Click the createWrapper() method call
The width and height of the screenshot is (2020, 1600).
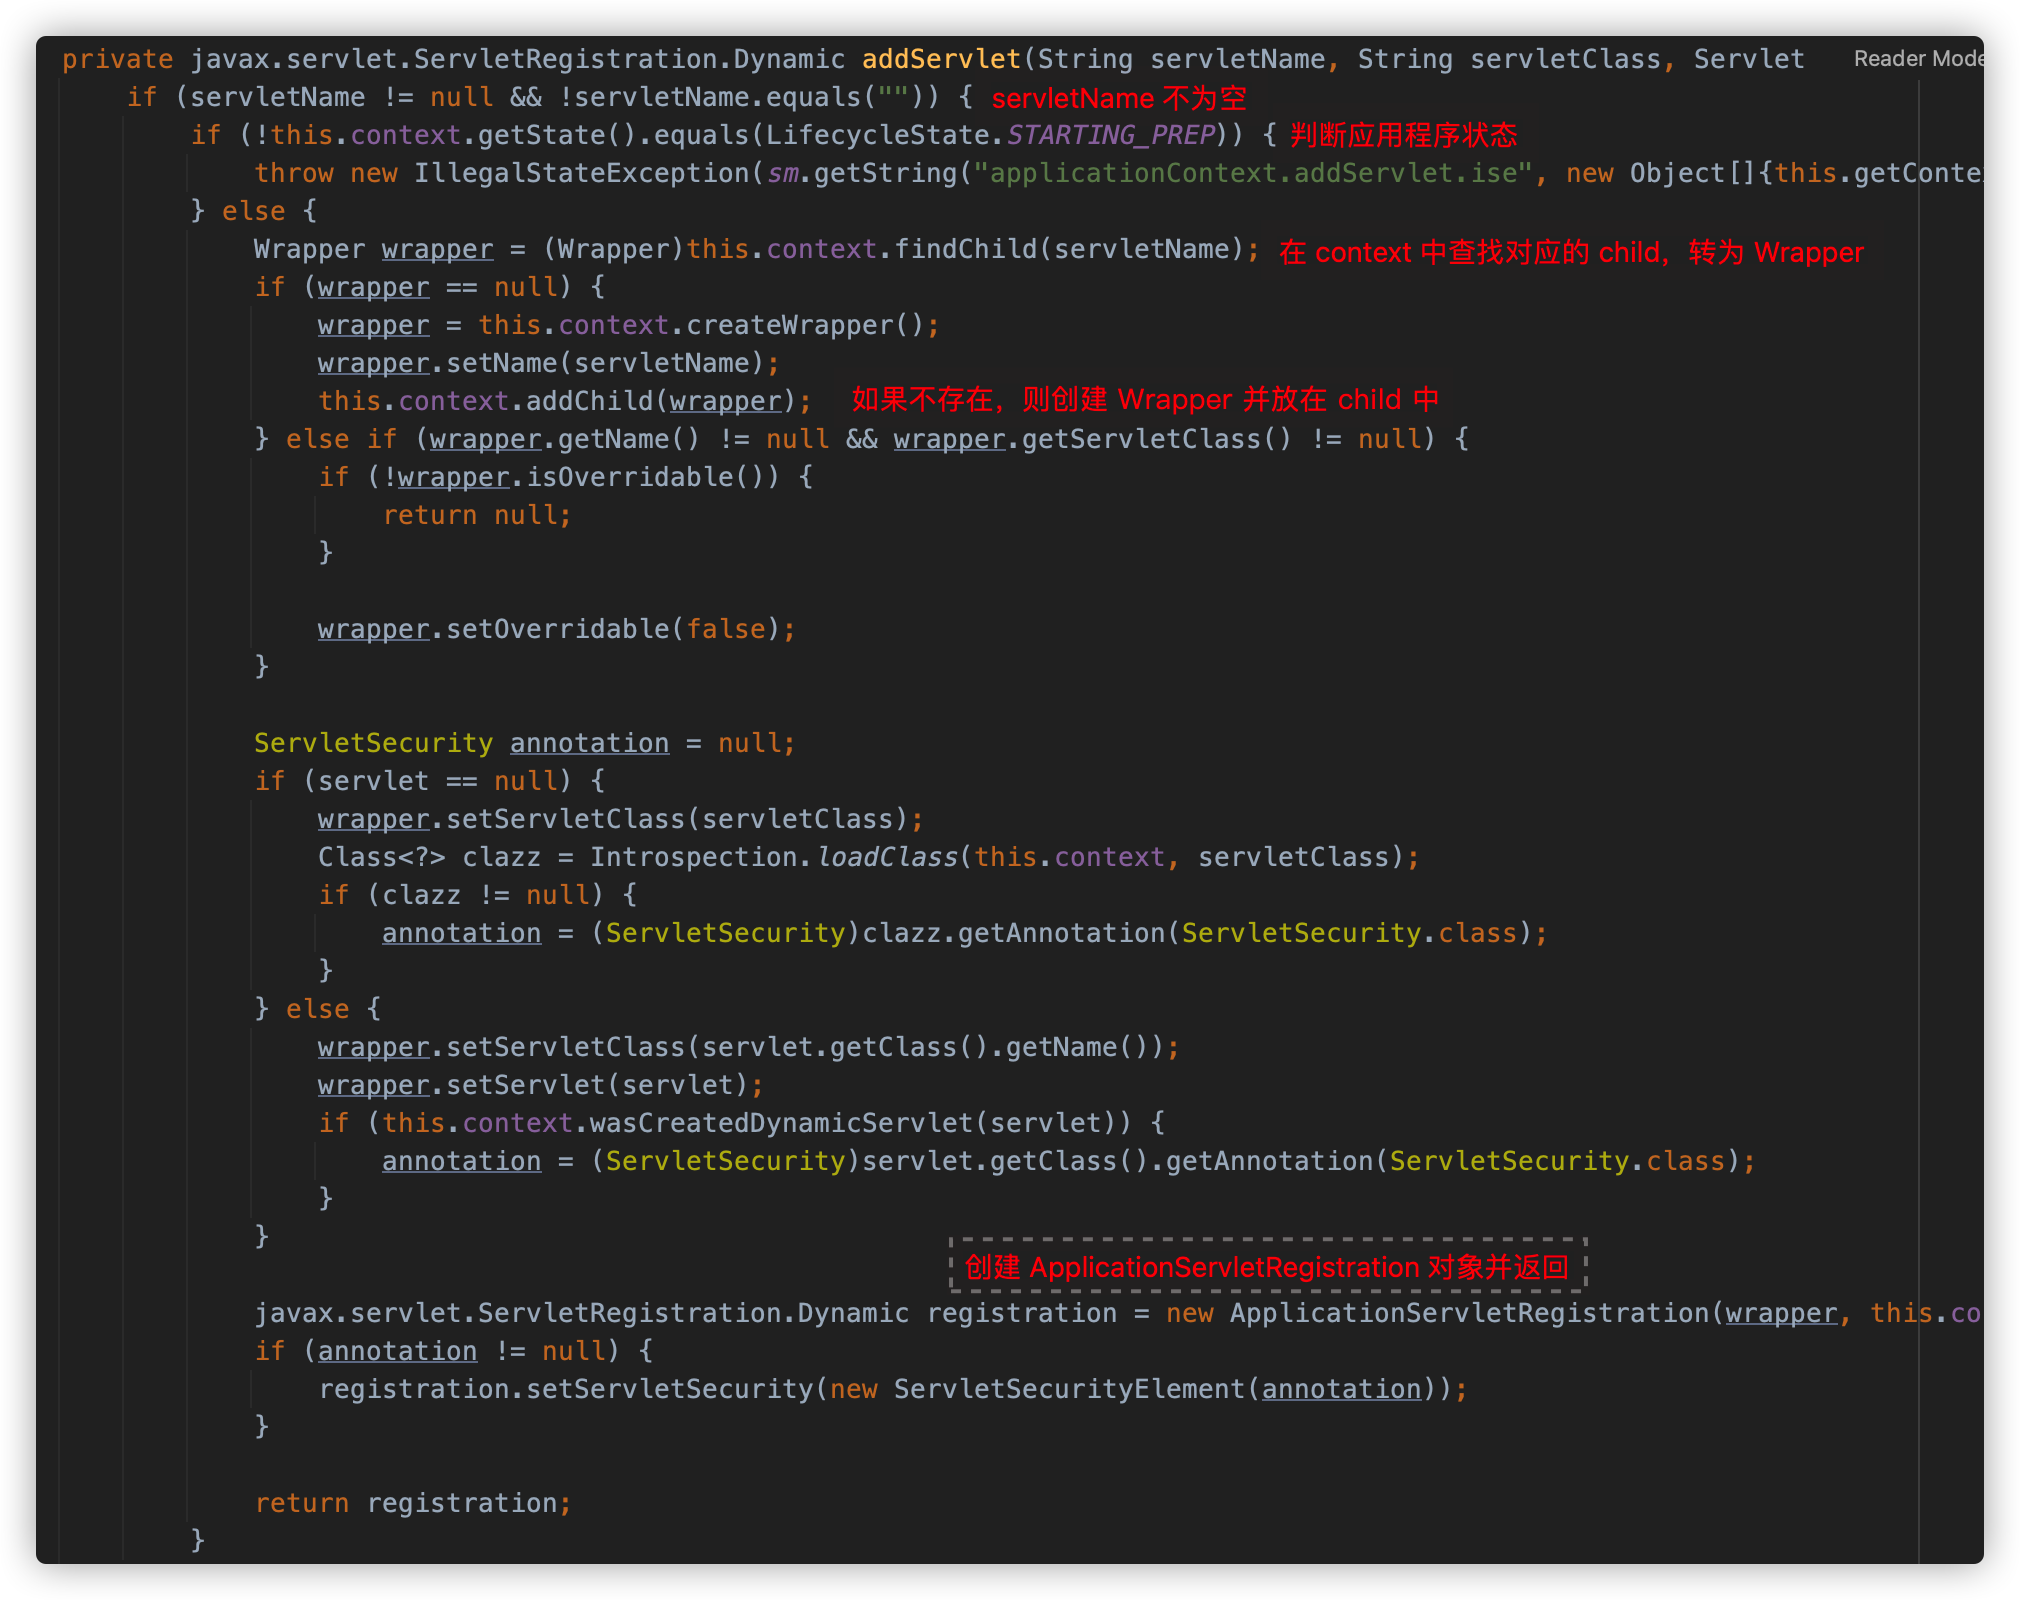[x=805, y=325]
